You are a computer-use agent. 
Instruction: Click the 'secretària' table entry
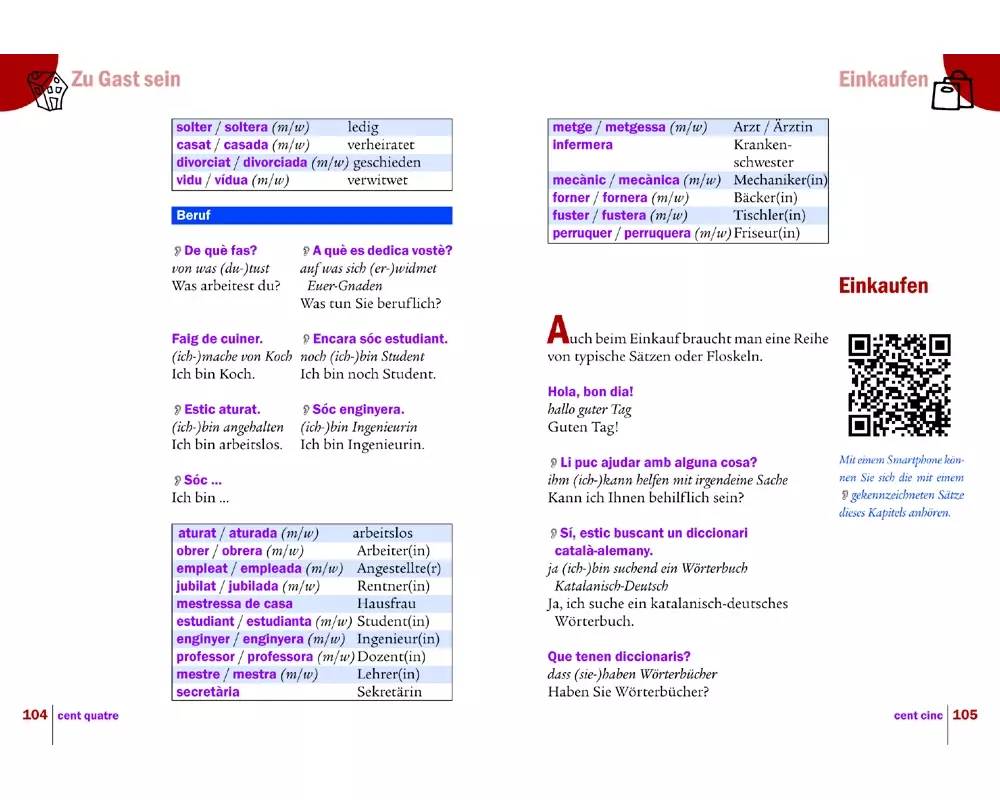coord(208,692)
